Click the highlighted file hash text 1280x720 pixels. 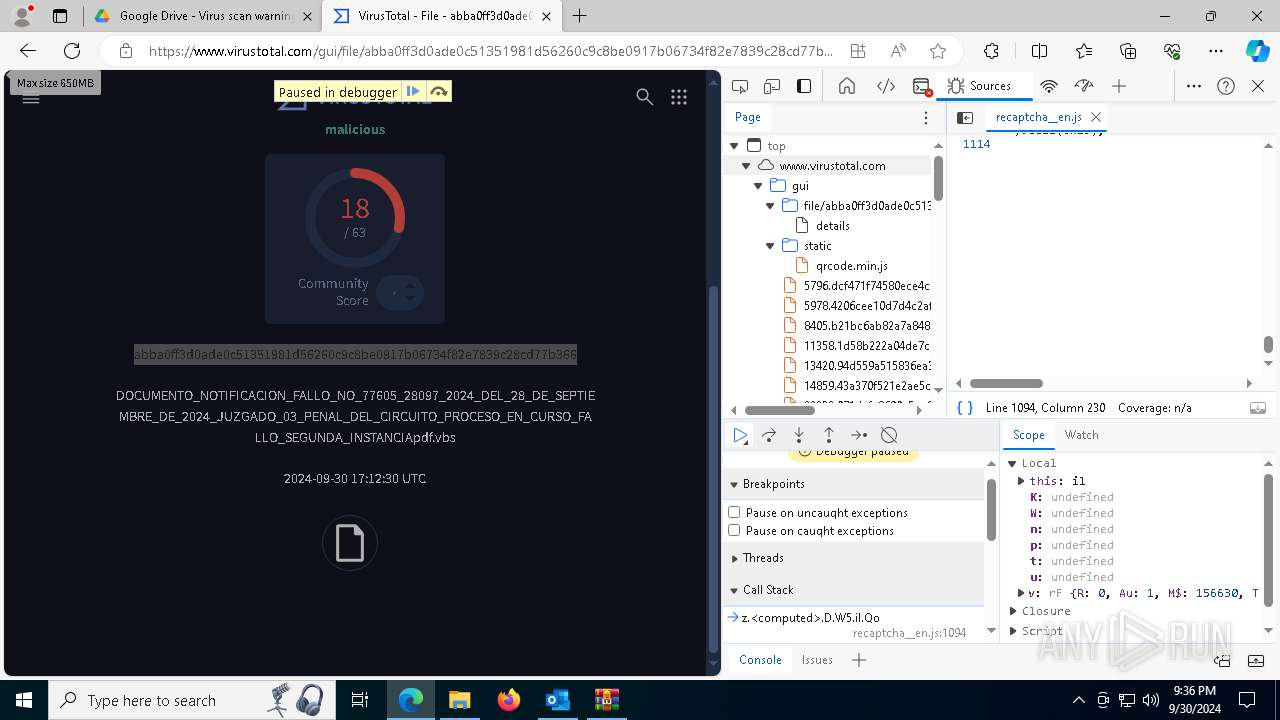point(355,354)
